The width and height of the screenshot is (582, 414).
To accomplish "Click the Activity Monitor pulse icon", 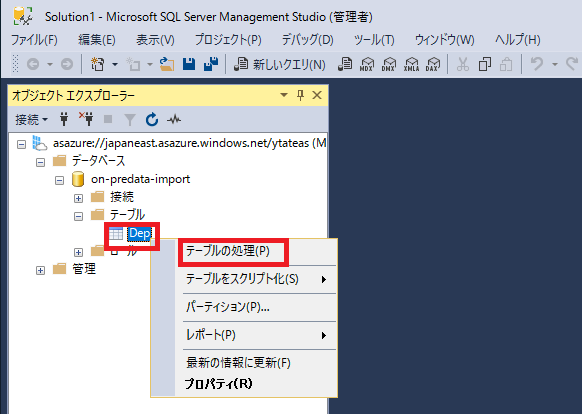I will pos(174,120).
